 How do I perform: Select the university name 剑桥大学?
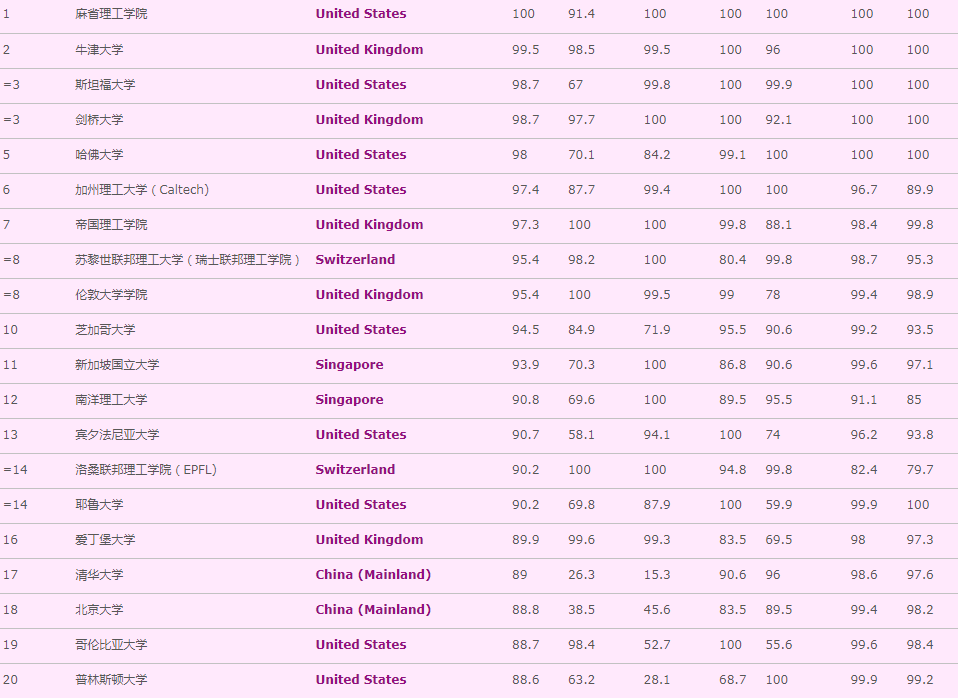(x=99, y=119)
